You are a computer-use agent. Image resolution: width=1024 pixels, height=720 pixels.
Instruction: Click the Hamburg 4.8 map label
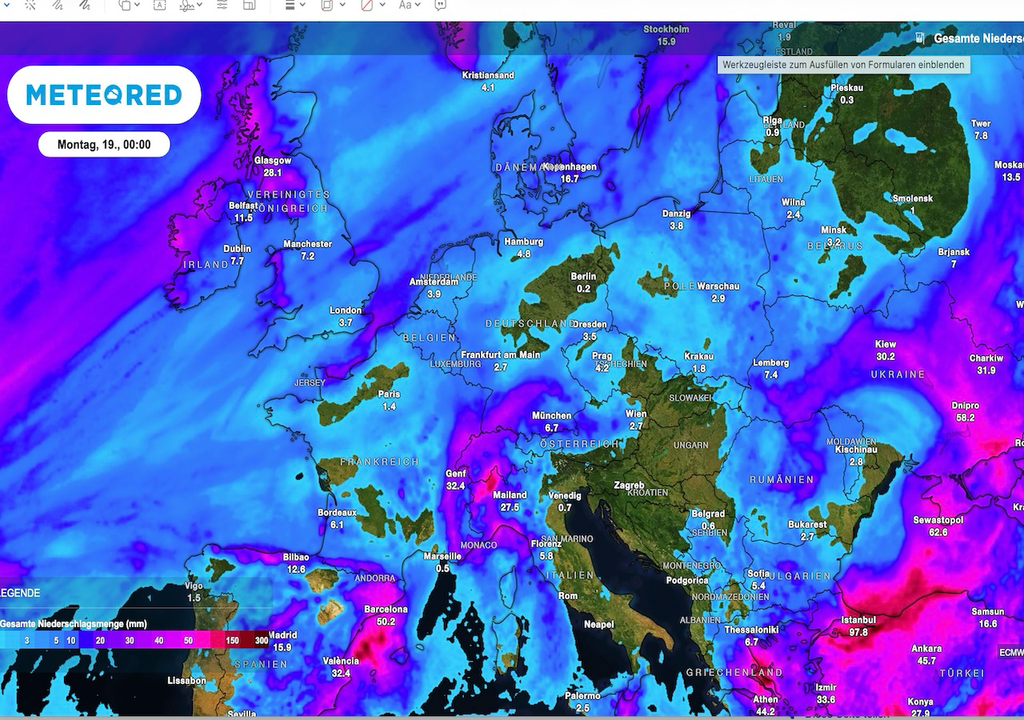tap(524, 248)
